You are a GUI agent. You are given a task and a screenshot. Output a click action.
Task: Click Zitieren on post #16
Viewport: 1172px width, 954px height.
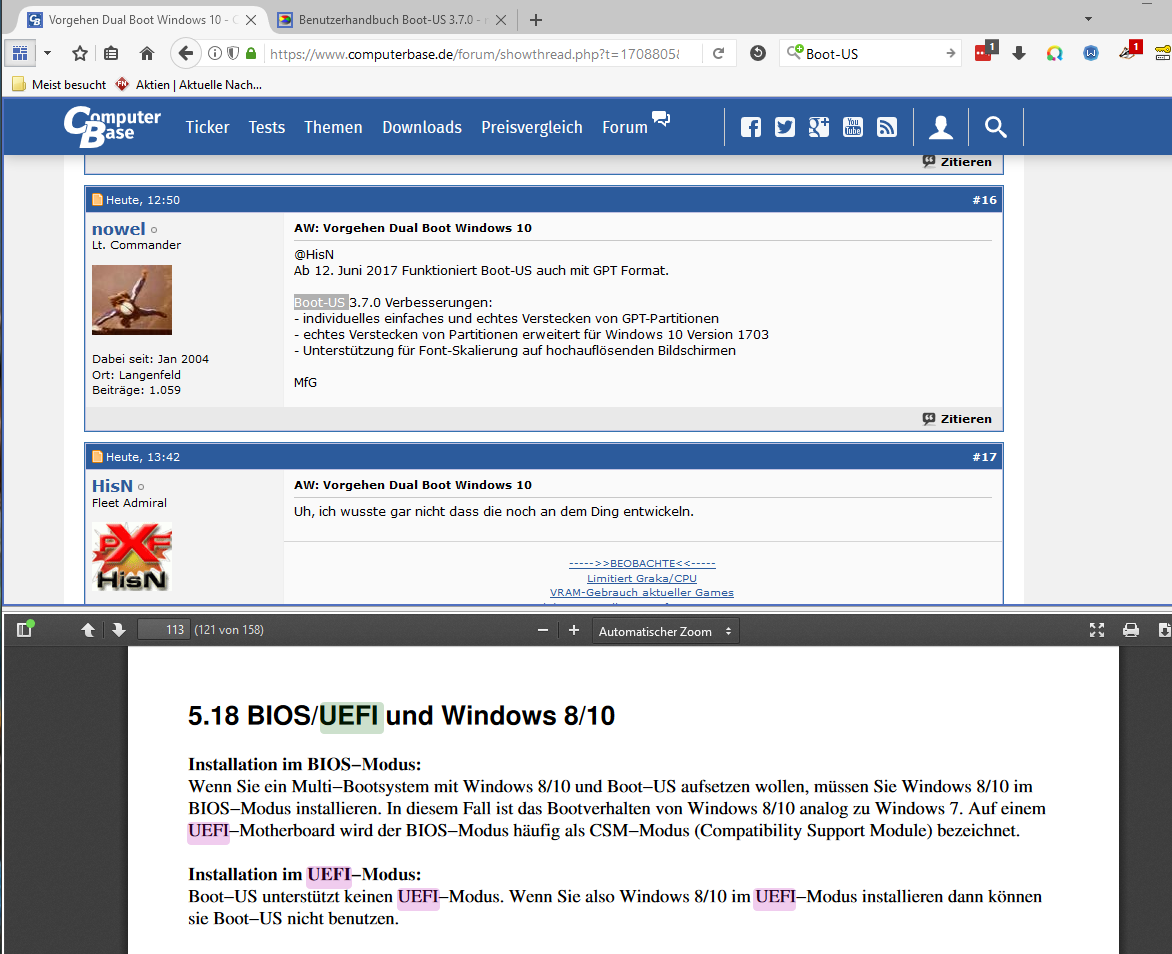tap(957, 419)
